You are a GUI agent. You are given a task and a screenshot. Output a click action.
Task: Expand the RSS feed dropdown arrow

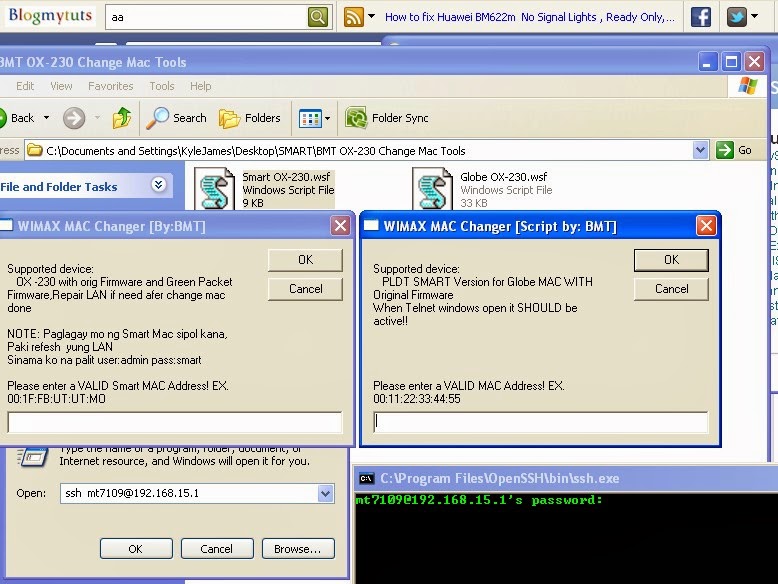point(371,16)
